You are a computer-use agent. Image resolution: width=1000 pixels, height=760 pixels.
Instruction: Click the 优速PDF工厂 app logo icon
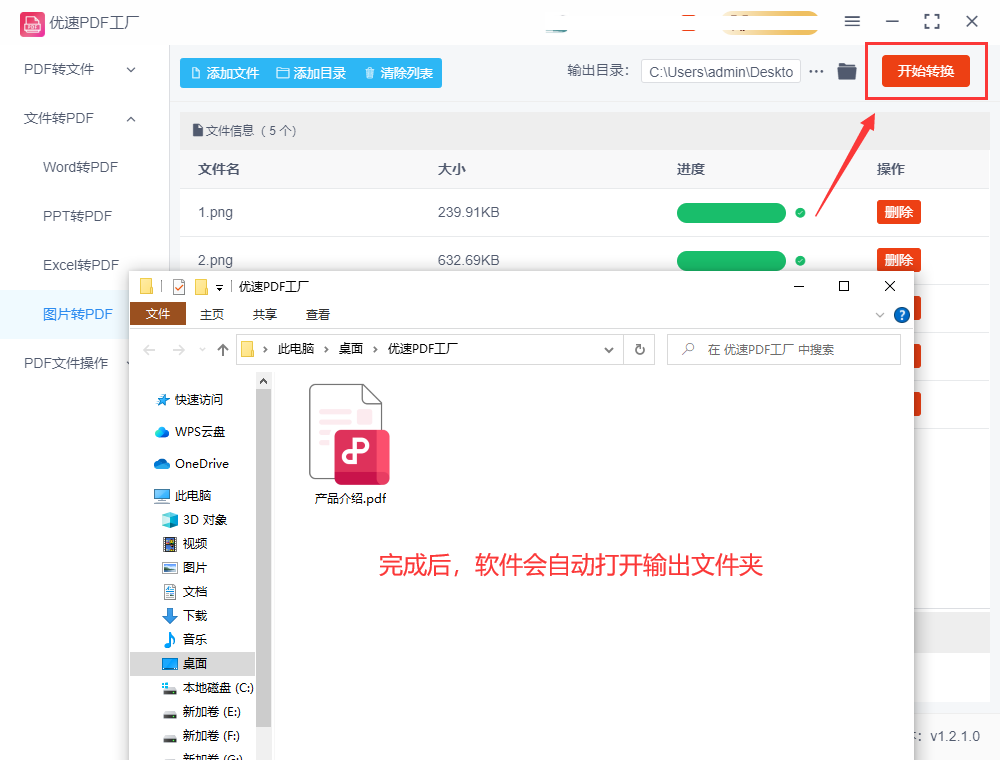32,24
